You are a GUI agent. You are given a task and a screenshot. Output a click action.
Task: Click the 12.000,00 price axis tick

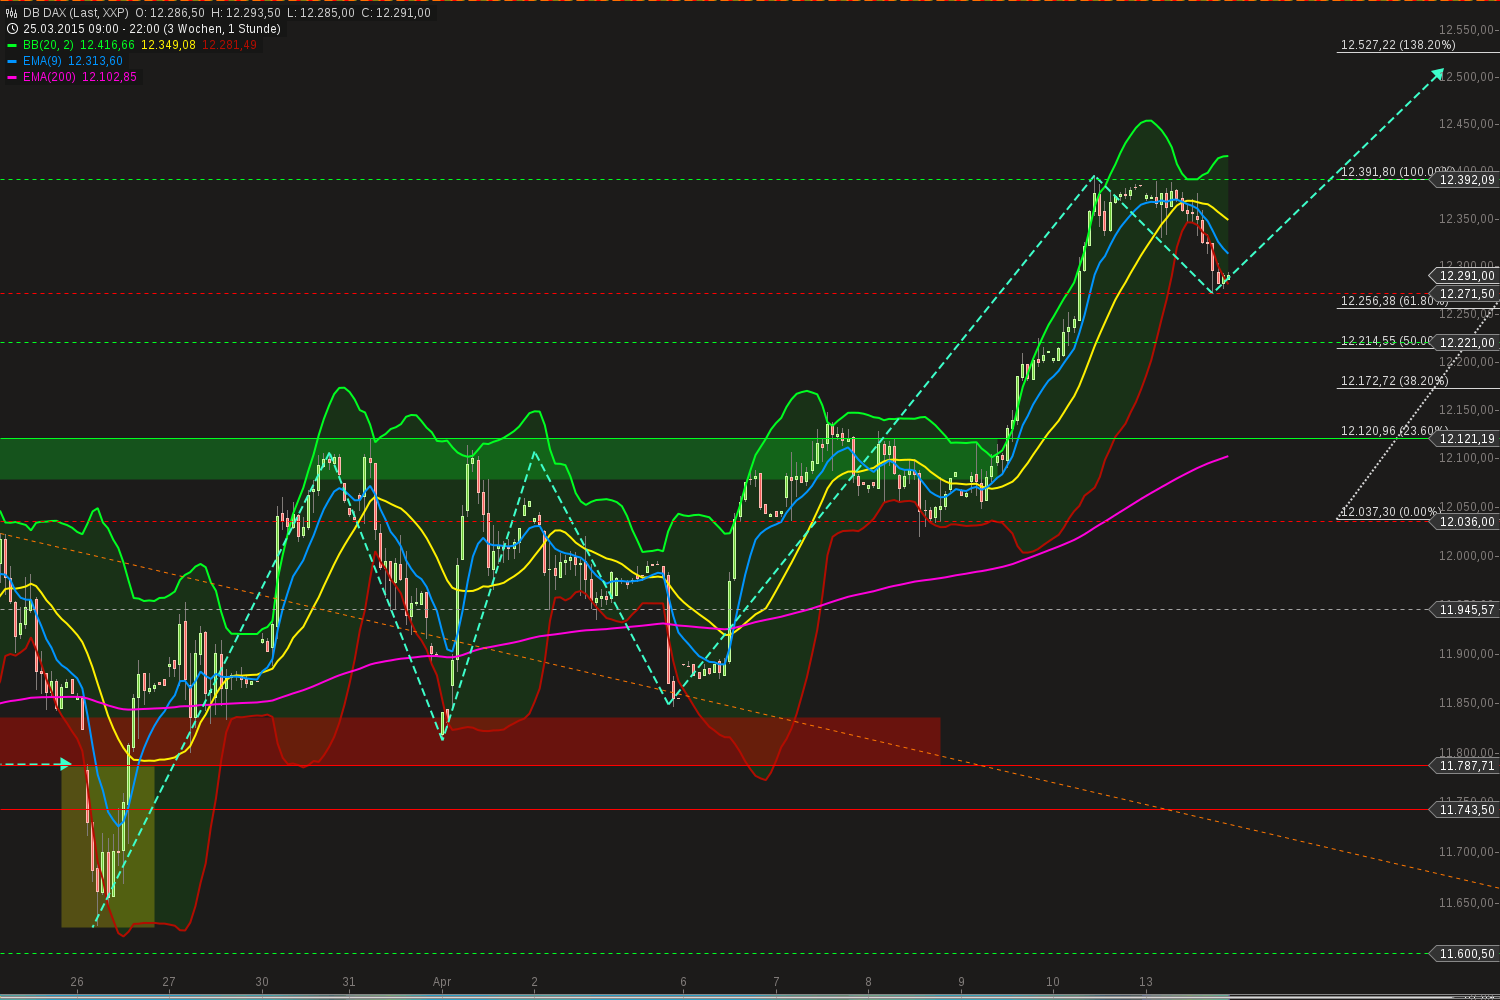(x=1466, y=556)
